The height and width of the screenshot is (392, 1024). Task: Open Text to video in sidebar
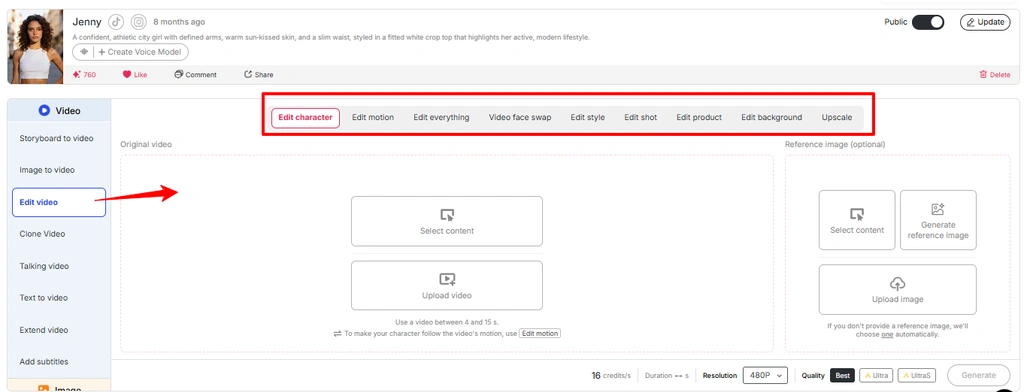coord(43,298)
